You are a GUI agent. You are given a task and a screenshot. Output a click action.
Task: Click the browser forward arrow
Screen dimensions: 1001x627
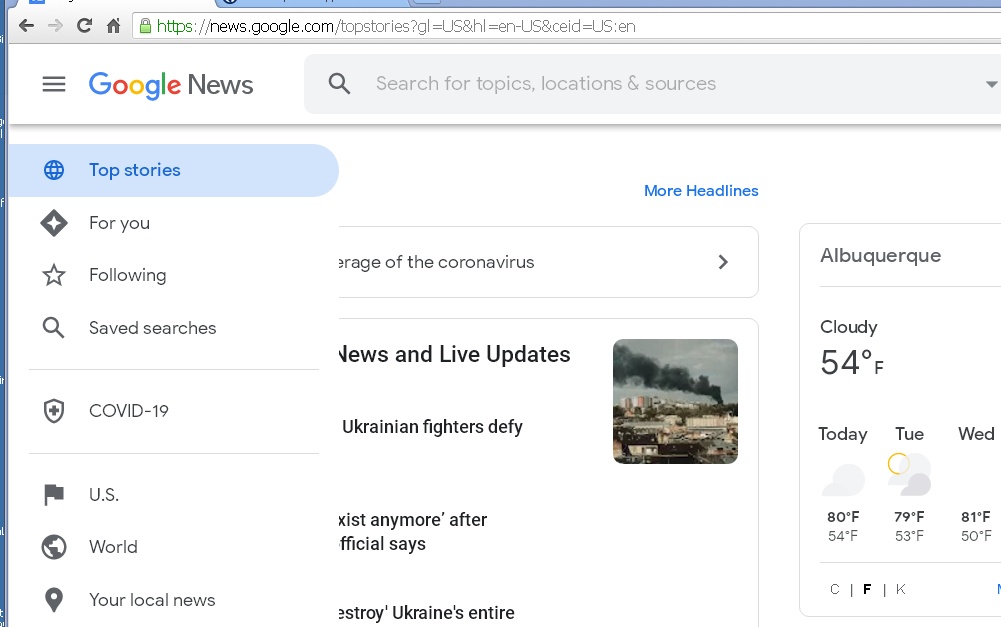point(56,26)
